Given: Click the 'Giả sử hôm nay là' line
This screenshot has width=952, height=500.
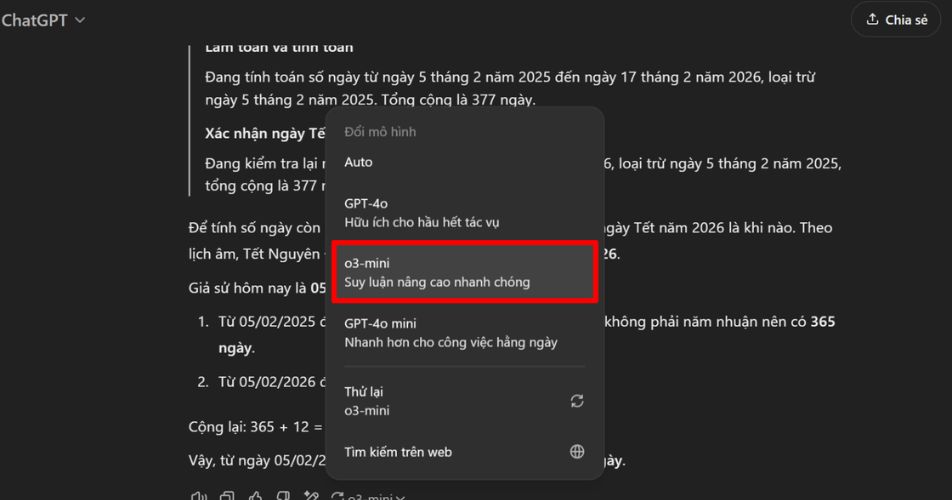Looking at the screenshot, I should coord(257,288).
